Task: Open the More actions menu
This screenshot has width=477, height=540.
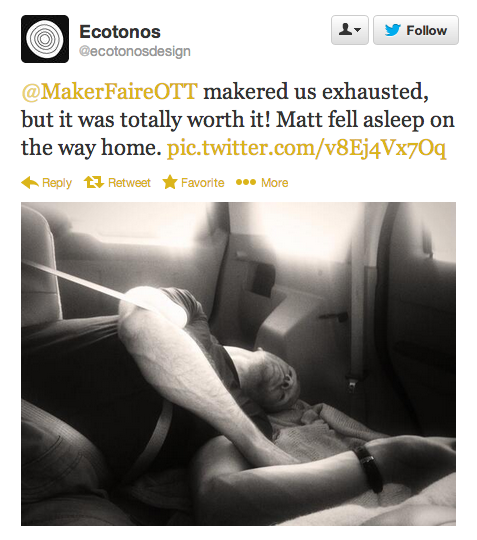Action: 262,183
